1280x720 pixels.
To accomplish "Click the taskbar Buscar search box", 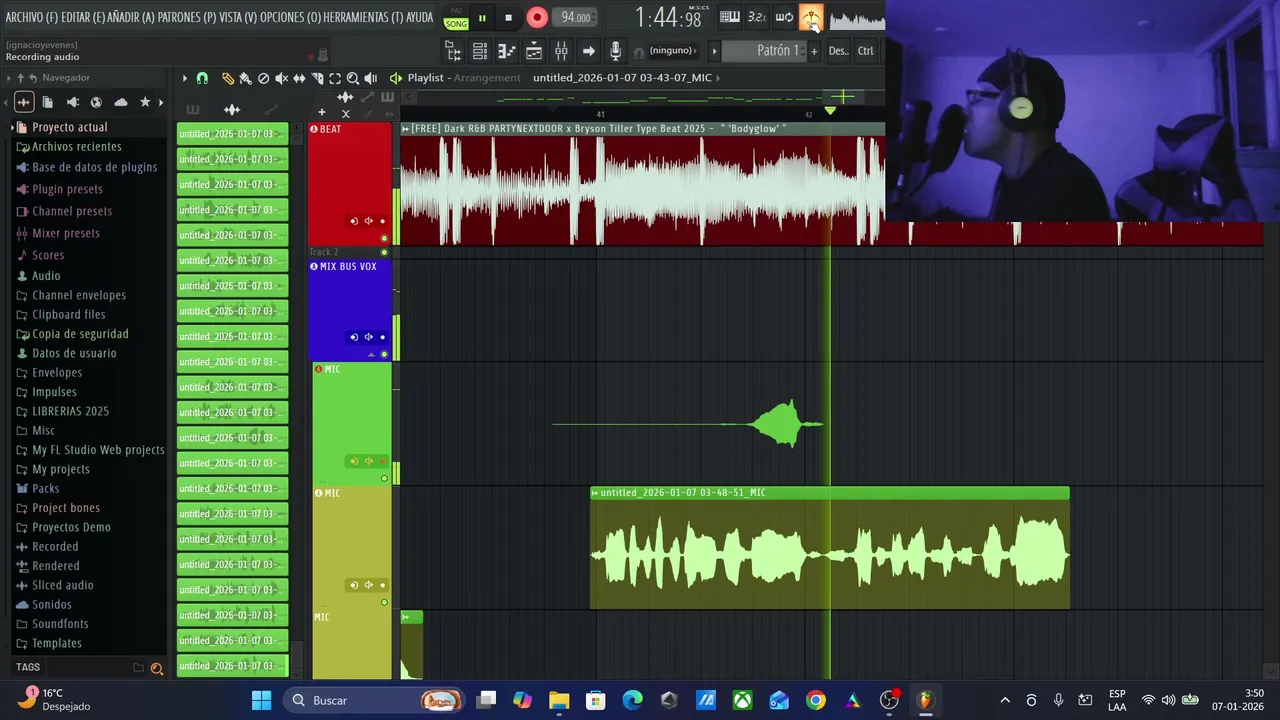I will click(x=372, y=700).
